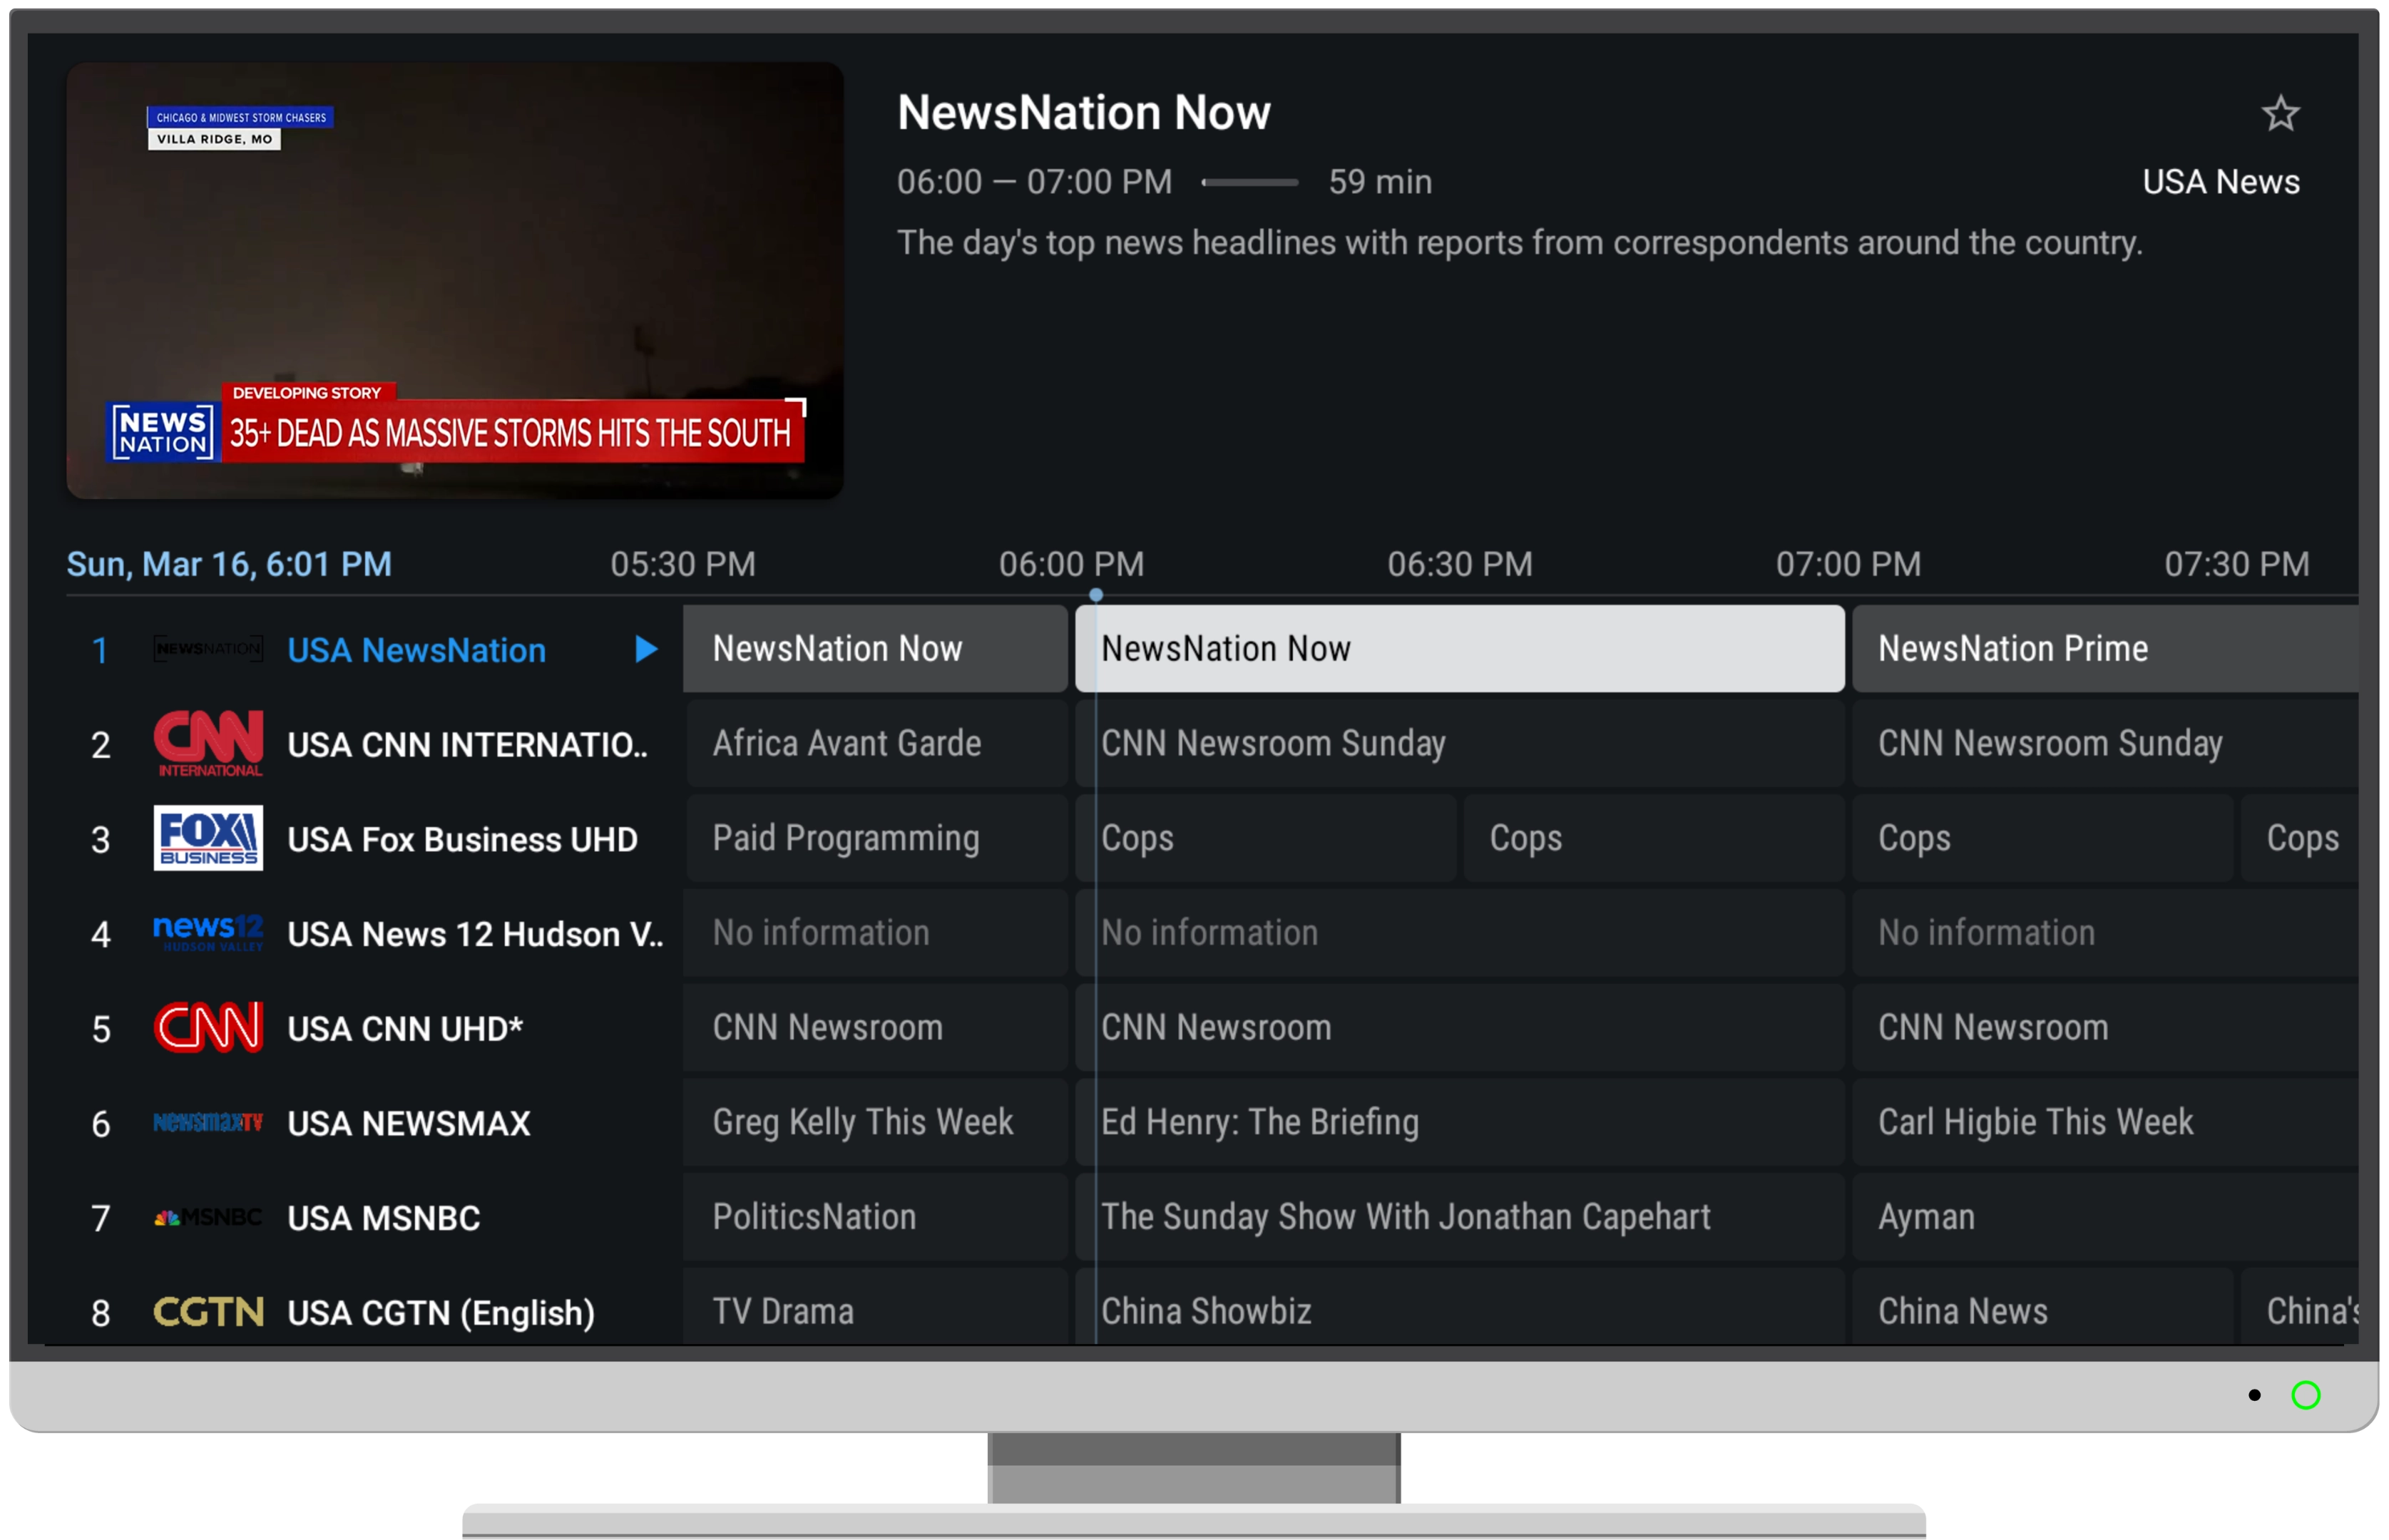Click the gold CGTN logo
The width and height of the screenshot is (2389, 1540).
(208, 1311)
